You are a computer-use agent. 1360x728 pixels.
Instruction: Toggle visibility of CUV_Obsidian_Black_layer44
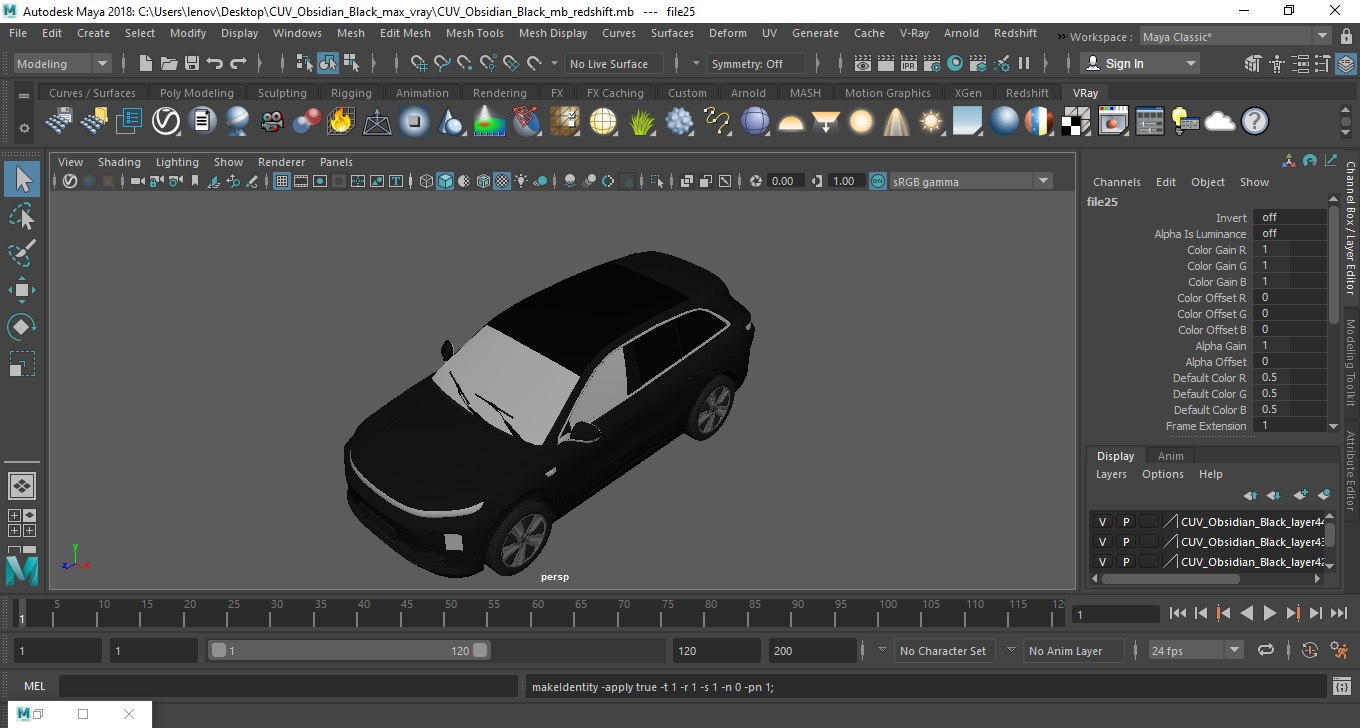(1102, 522)
